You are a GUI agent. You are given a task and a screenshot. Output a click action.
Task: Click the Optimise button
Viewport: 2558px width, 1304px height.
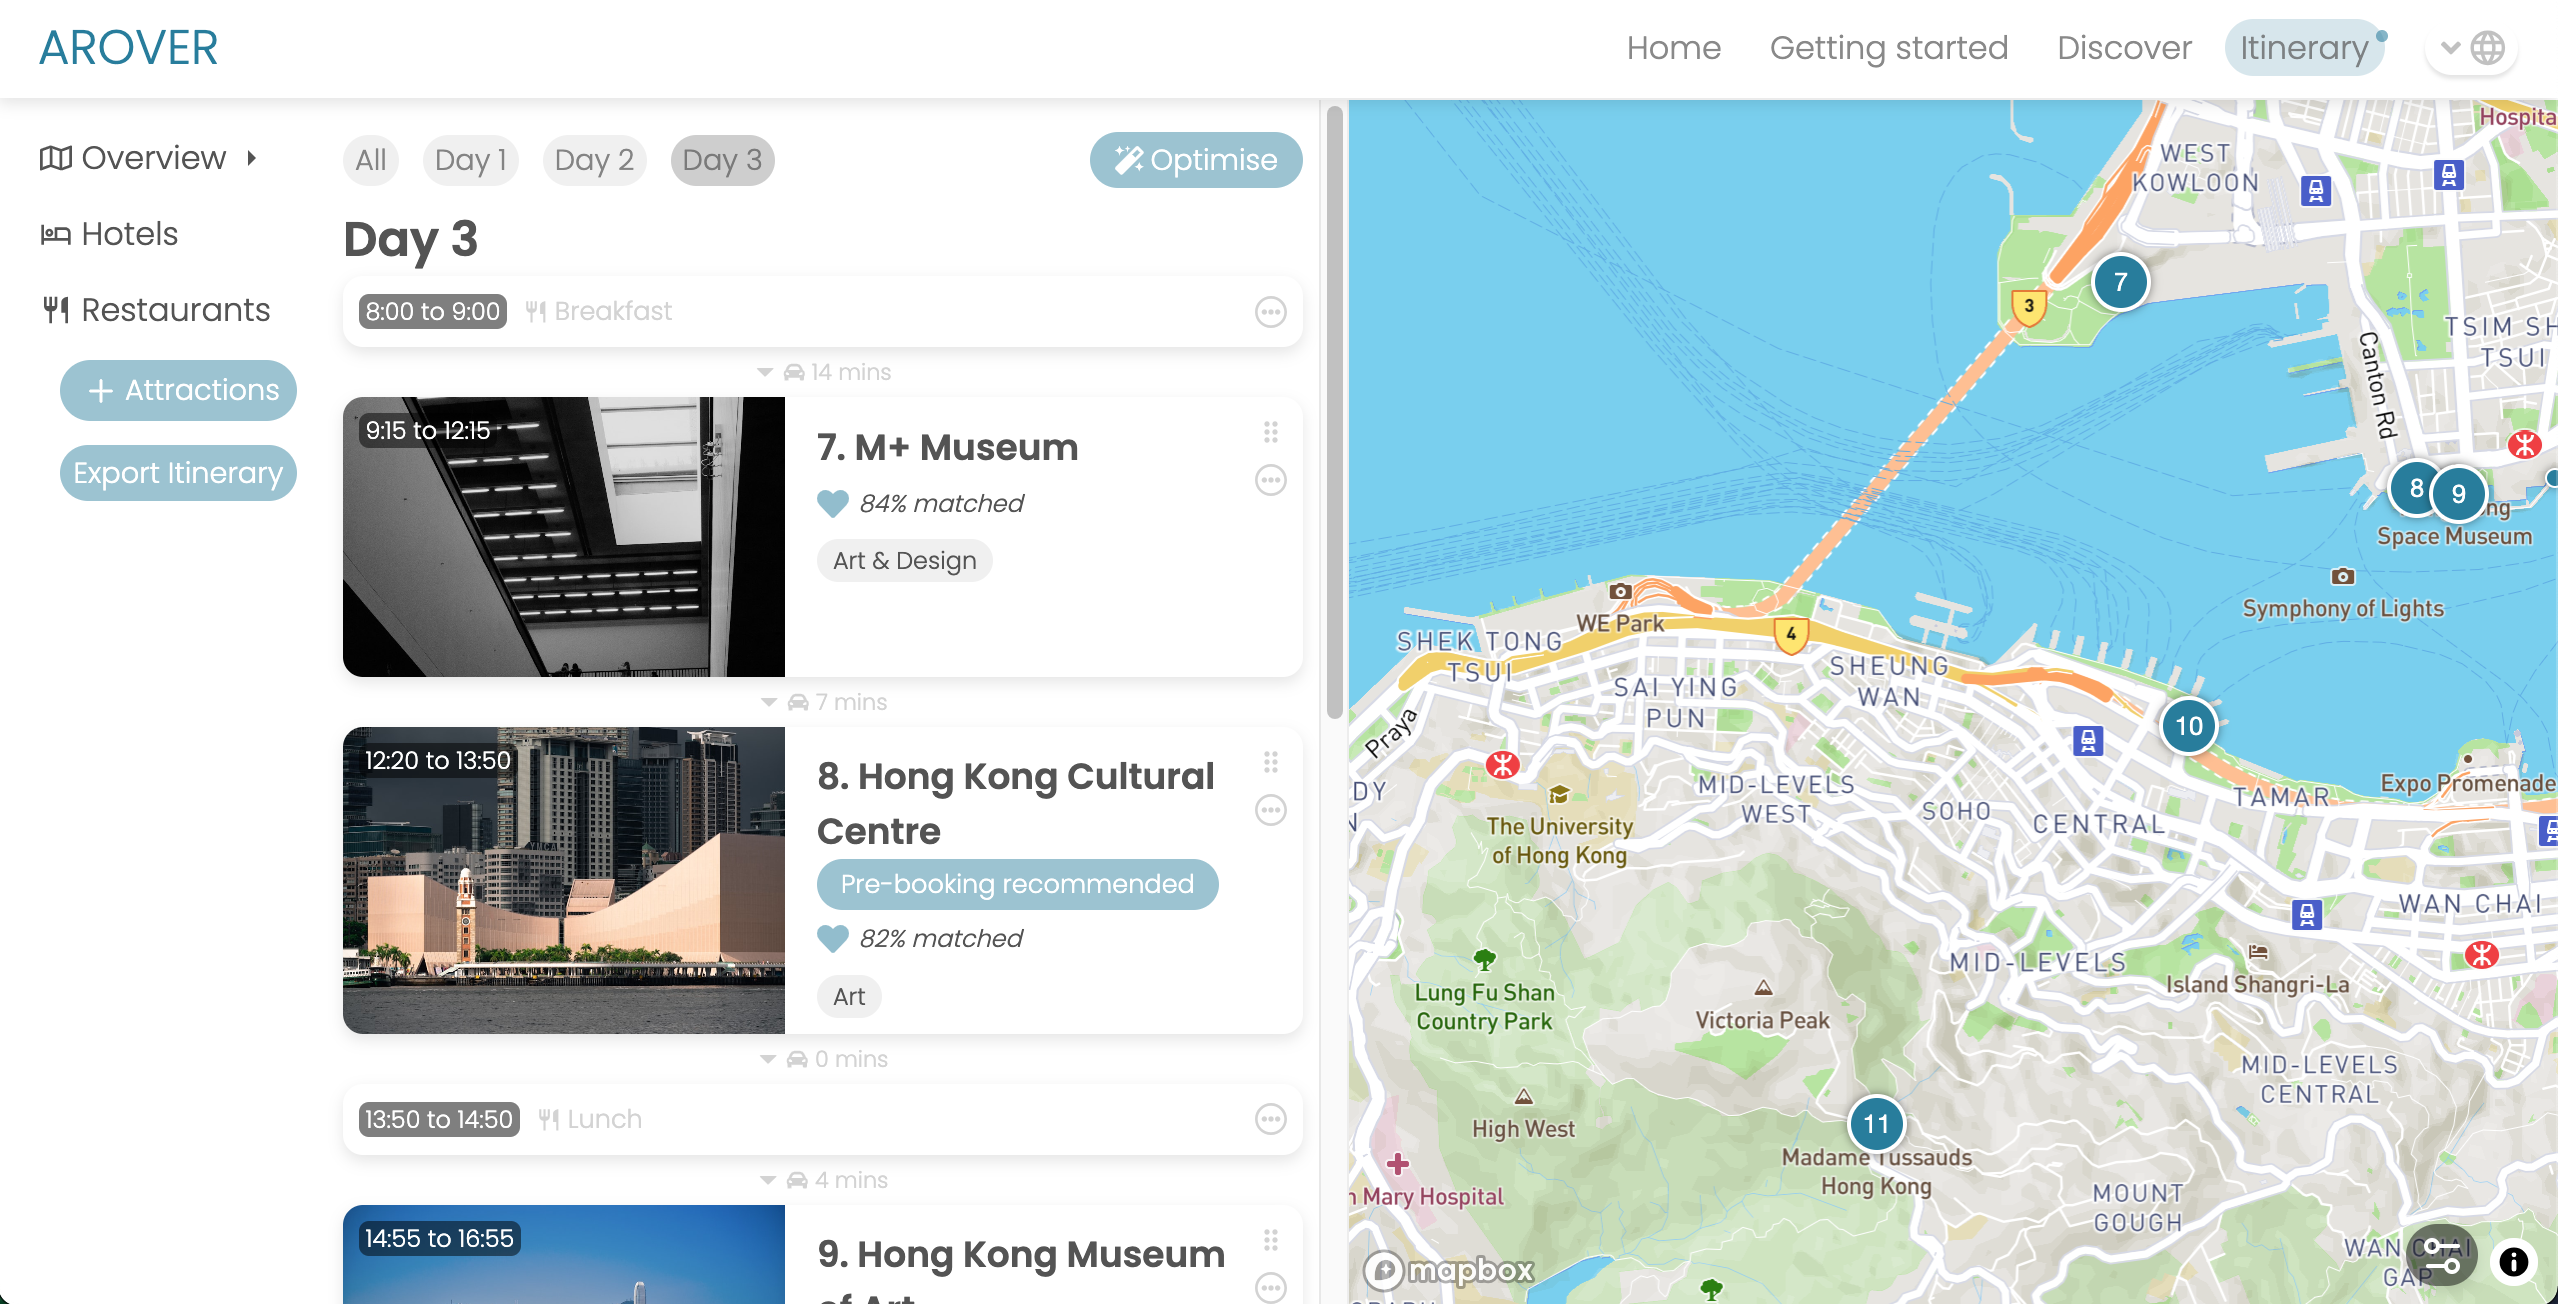1196,160
